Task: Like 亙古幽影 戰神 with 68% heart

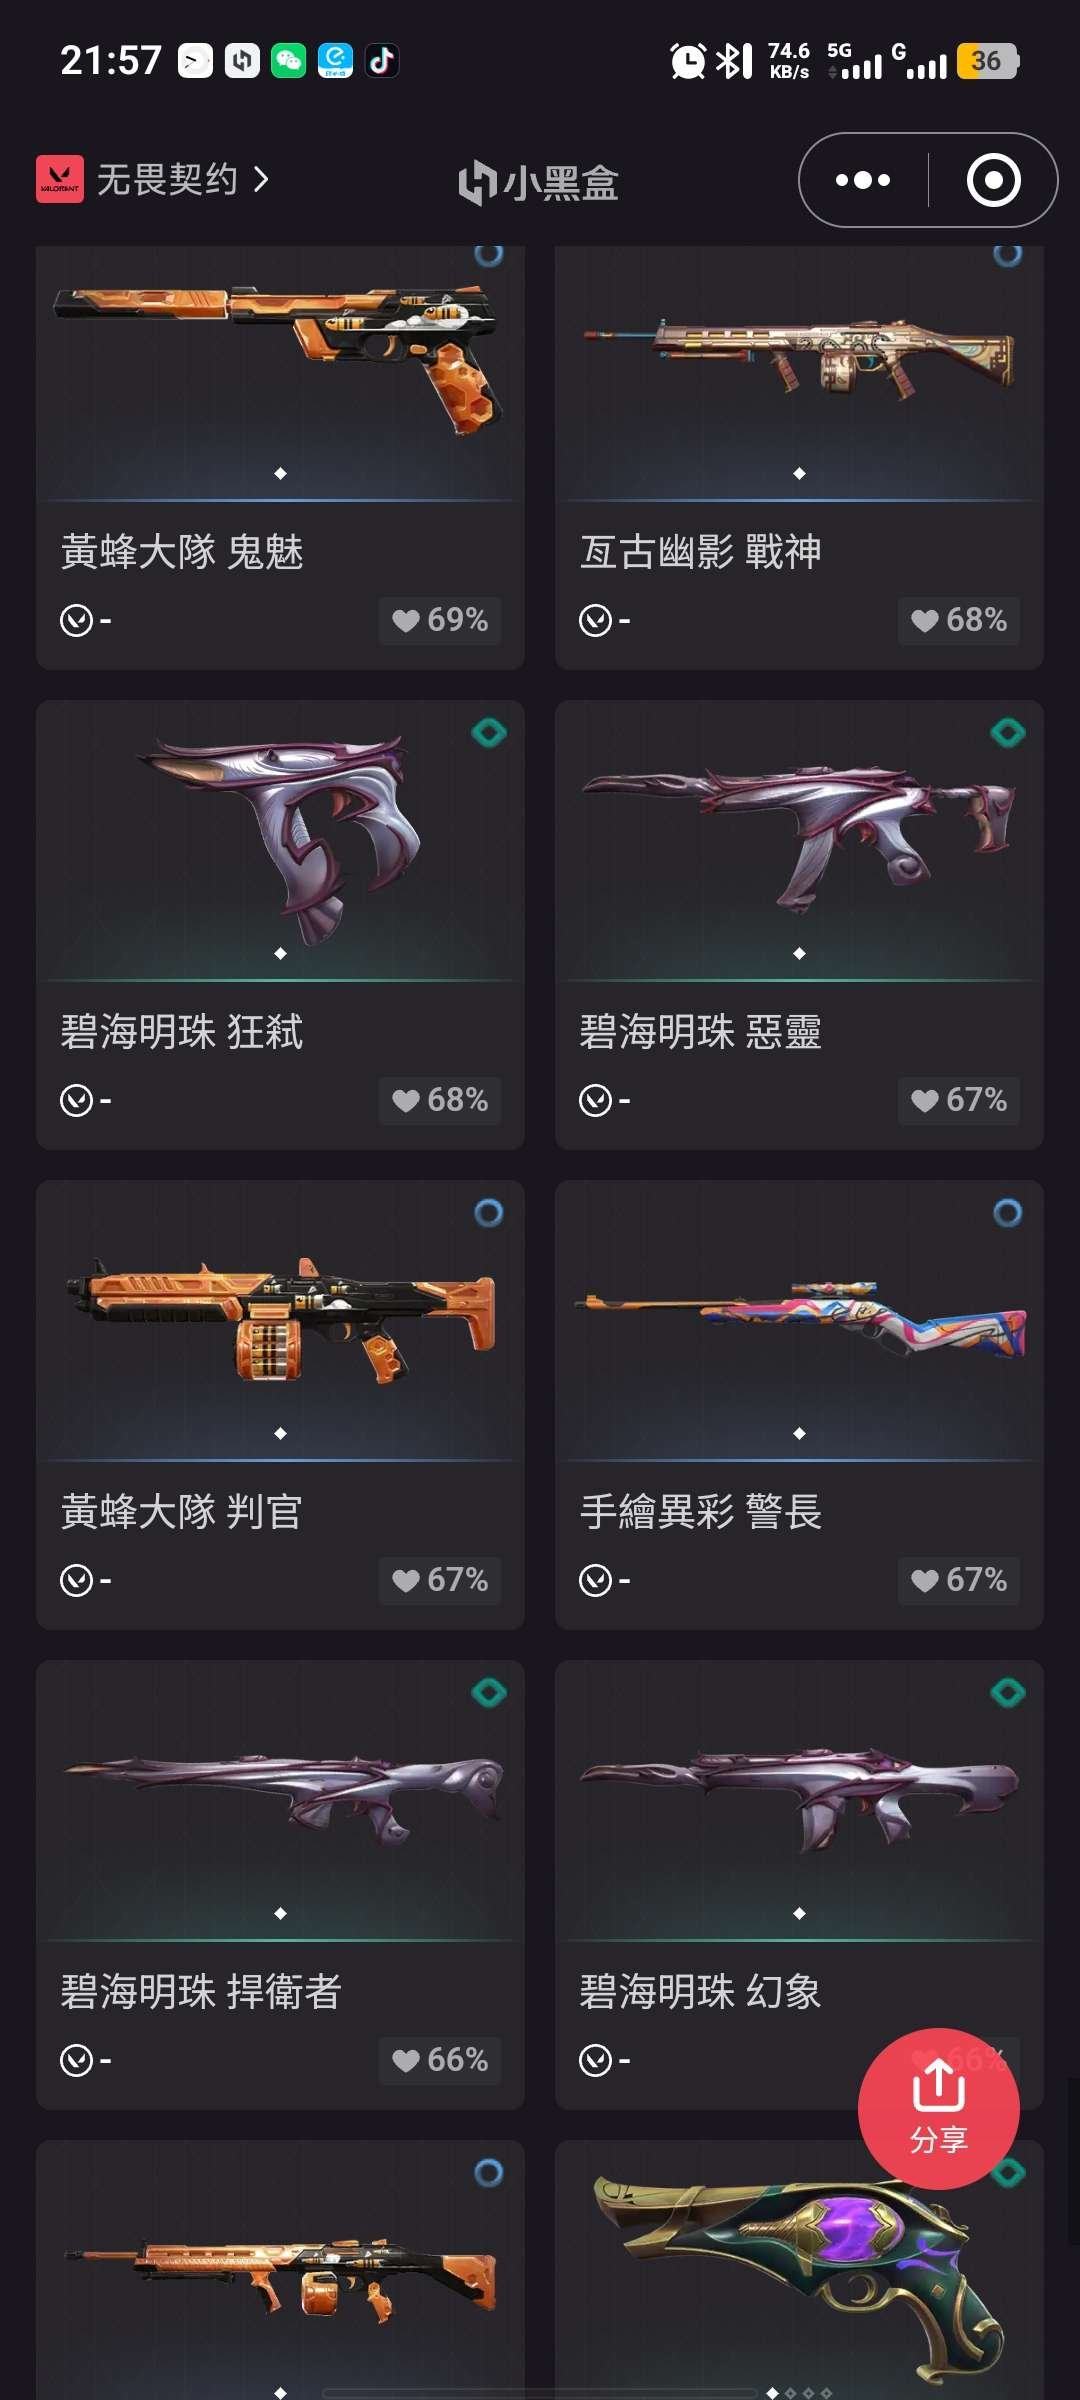Action: pos(959,620)
